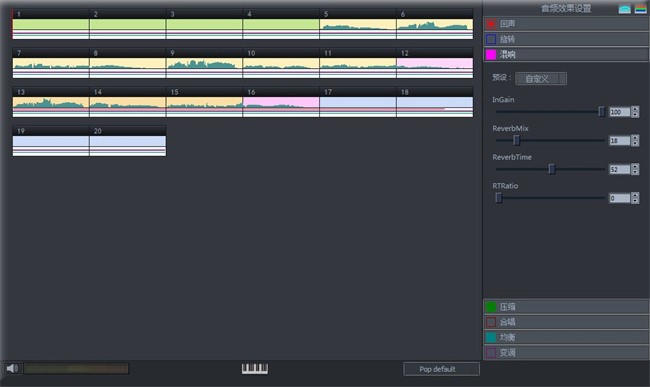Expand the 压缩 effect section

coord(566,307)
